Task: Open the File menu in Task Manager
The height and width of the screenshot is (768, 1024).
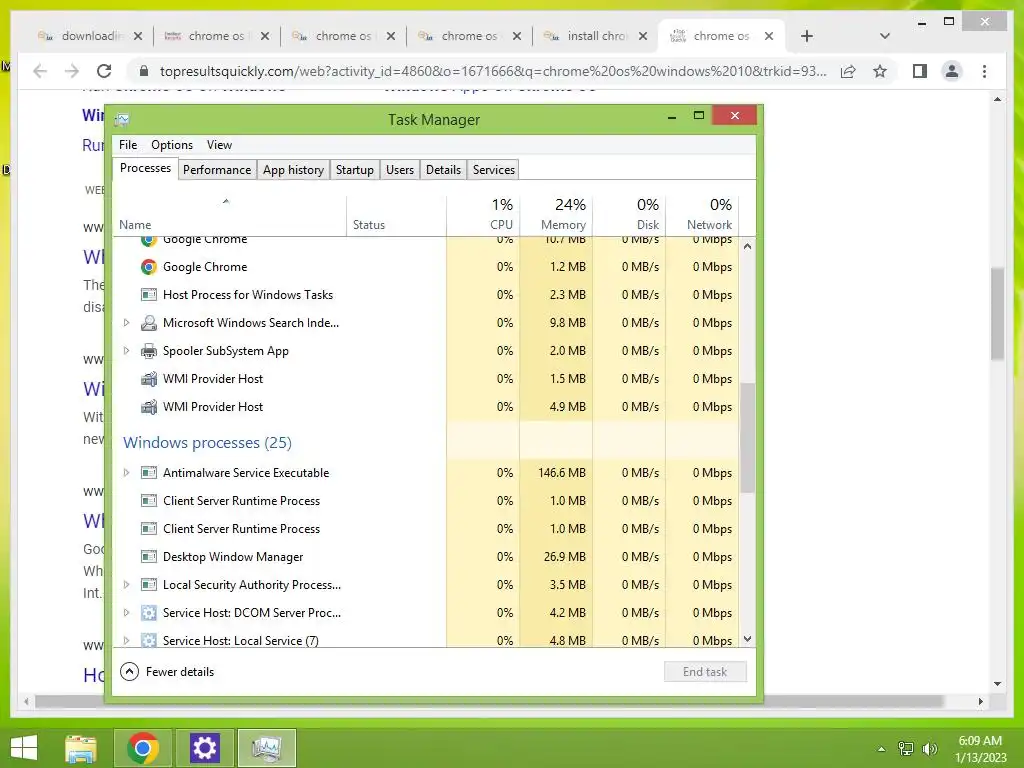Action: pos(128,145)
